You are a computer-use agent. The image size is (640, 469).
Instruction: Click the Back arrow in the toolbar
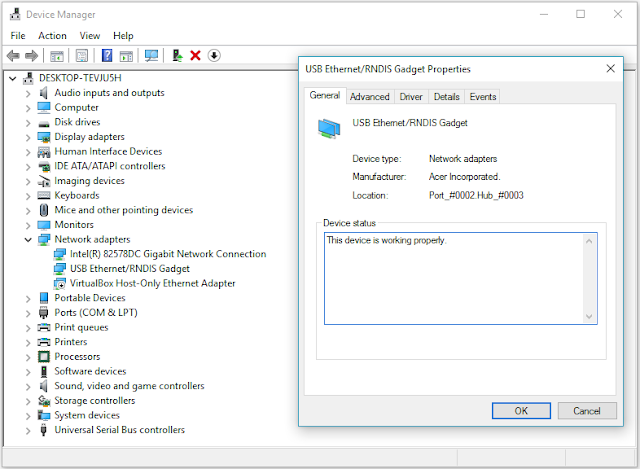(13, 56)
